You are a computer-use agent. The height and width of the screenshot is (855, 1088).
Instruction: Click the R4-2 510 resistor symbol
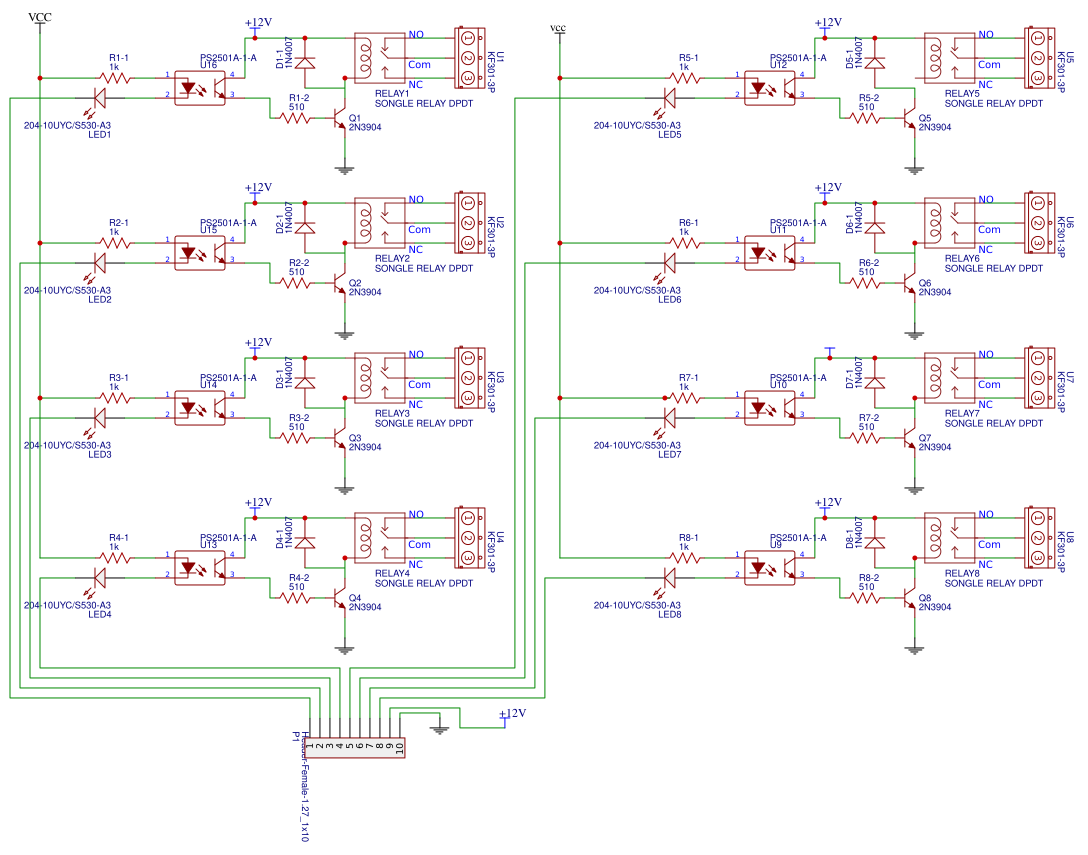[296, 598]
